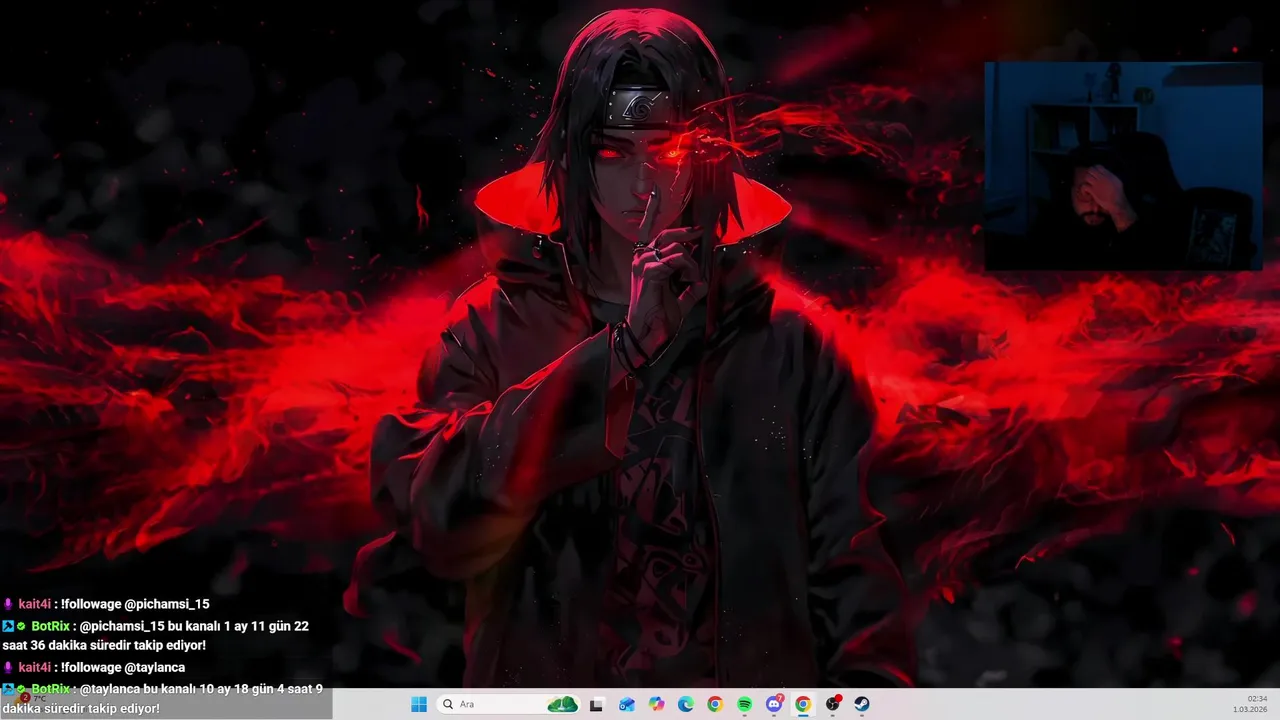
Task: Click the webcam overlay thumbnail
Action: pyautogui.click(x=1123, y=166)
